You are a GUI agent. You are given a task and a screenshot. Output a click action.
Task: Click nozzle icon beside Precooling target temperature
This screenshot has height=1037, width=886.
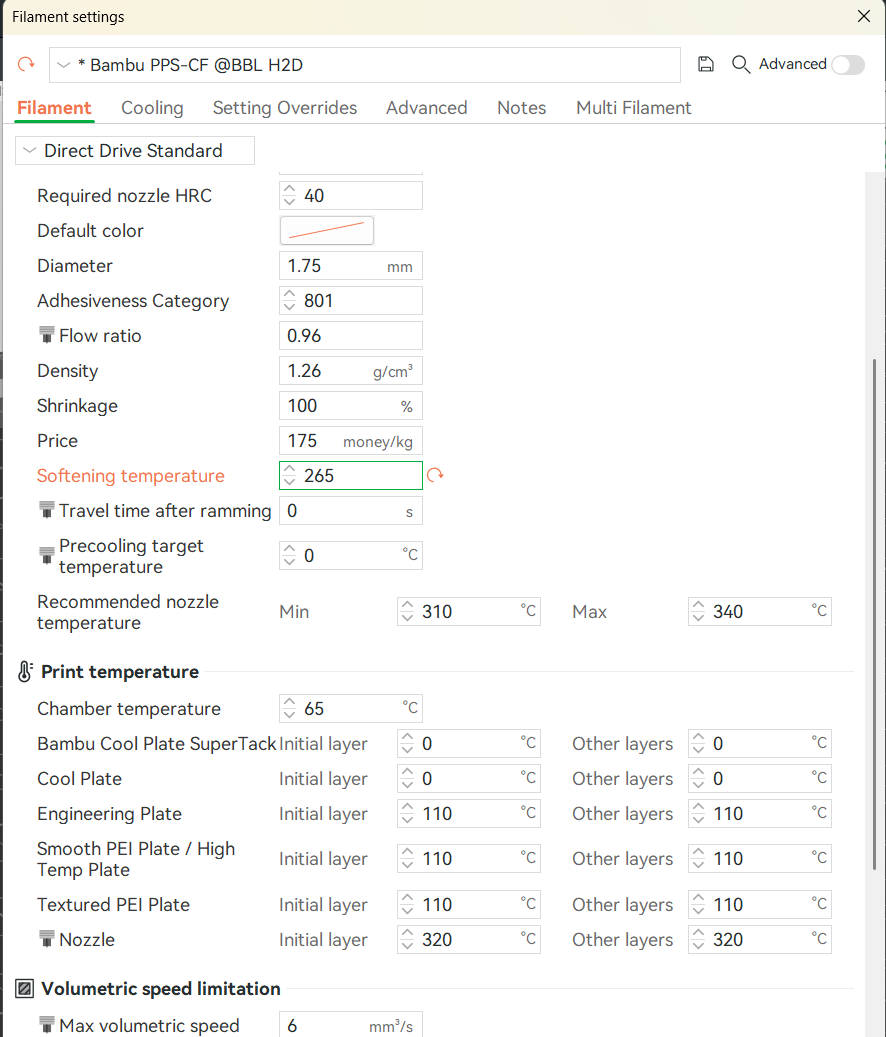click(46, 556)
